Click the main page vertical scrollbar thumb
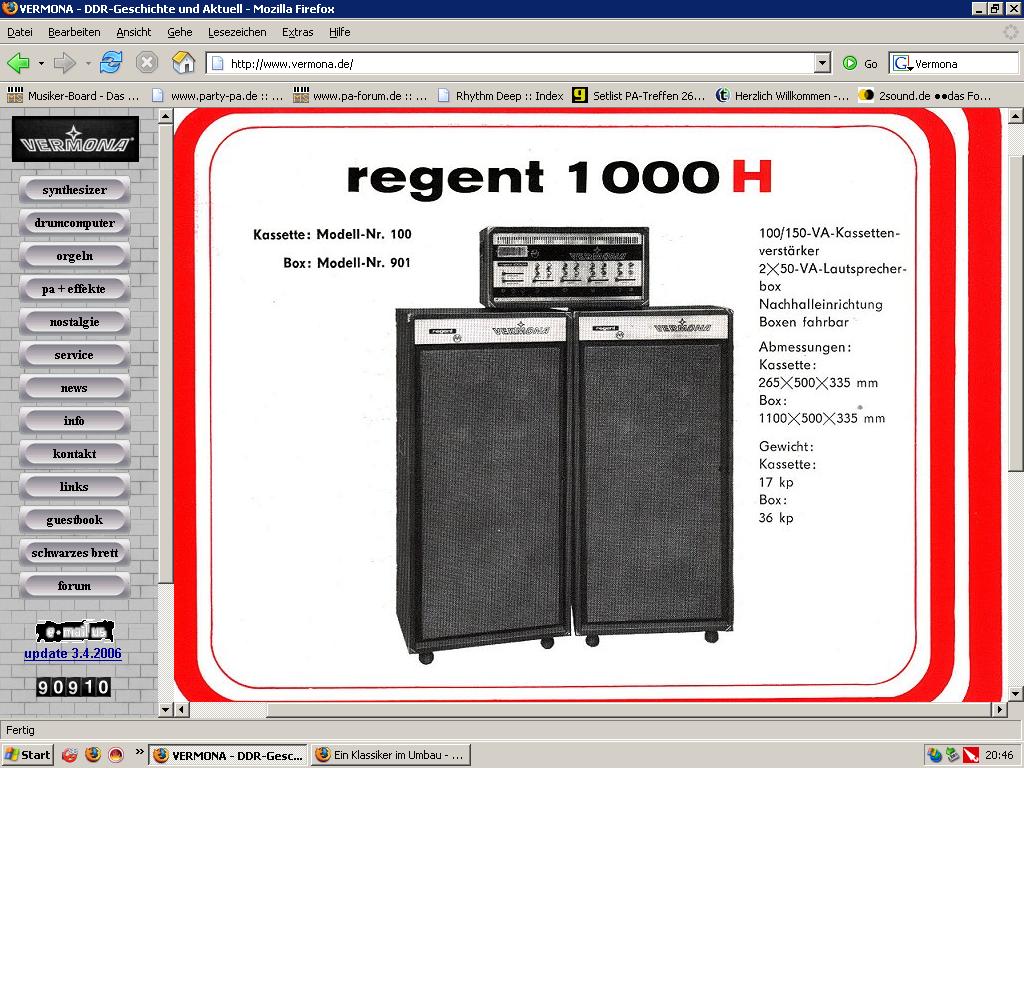 [1015, 314]
